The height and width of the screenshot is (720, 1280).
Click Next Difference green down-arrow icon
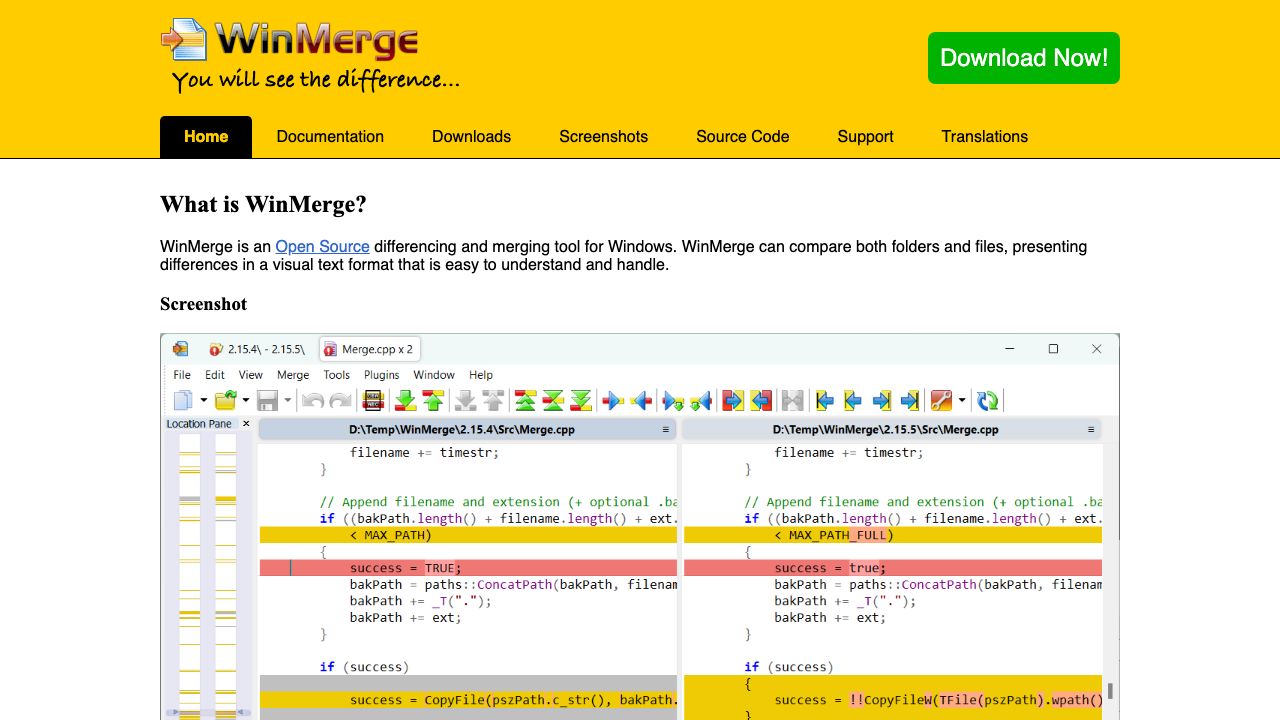point(406,401)
